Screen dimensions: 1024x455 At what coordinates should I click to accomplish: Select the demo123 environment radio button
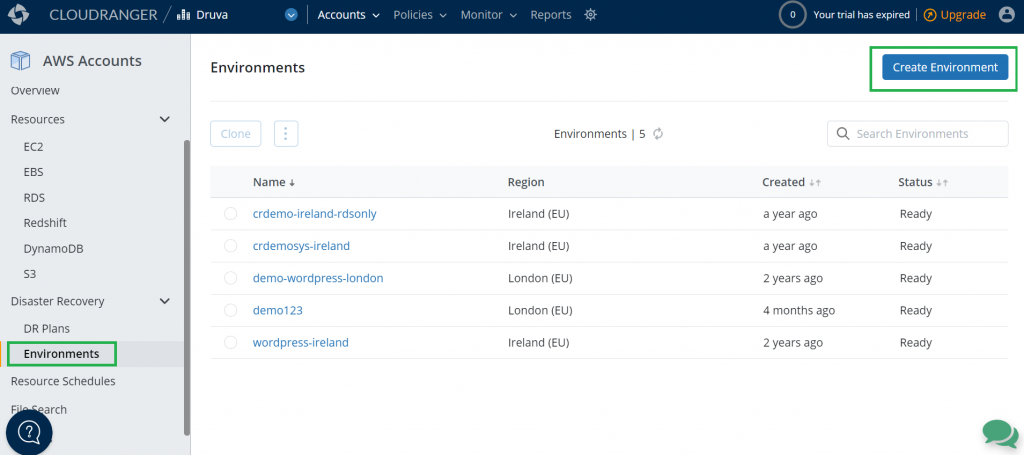(x=231, y=310)
